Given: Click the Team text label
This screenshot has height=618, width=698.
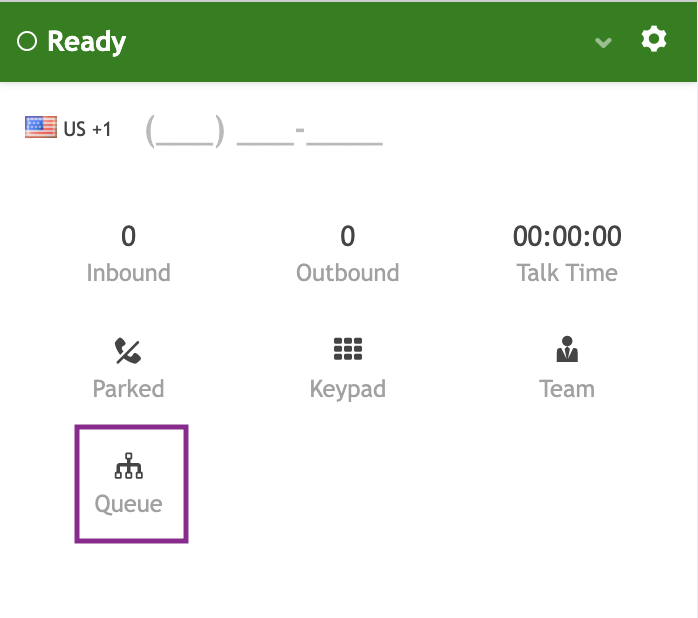Looking at the screenshot, I should 567,389.
